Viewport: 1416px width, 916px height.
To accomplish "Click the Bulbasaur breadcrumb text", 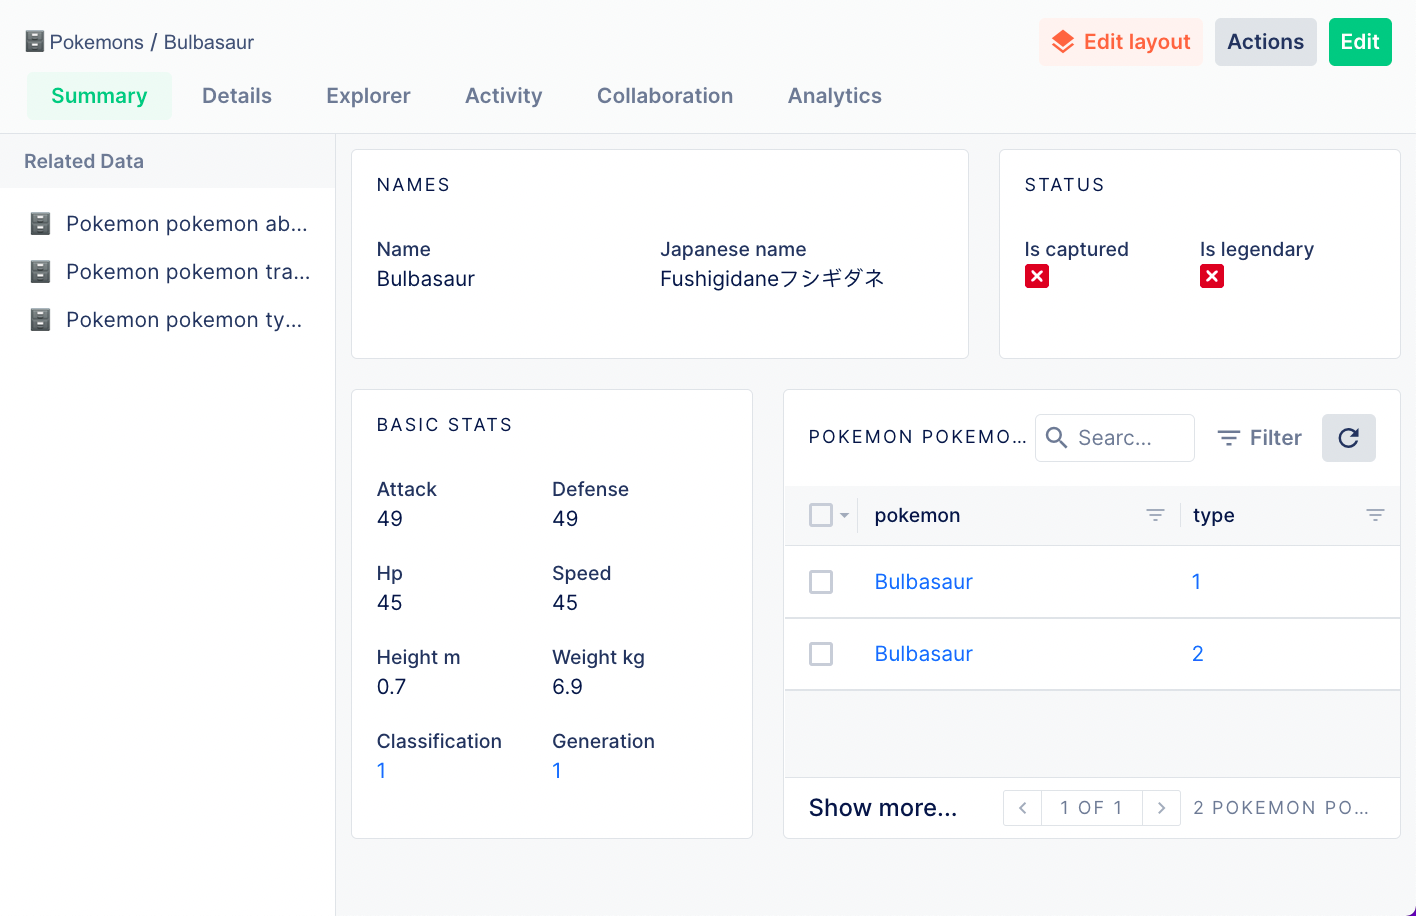I will (209, 42).
